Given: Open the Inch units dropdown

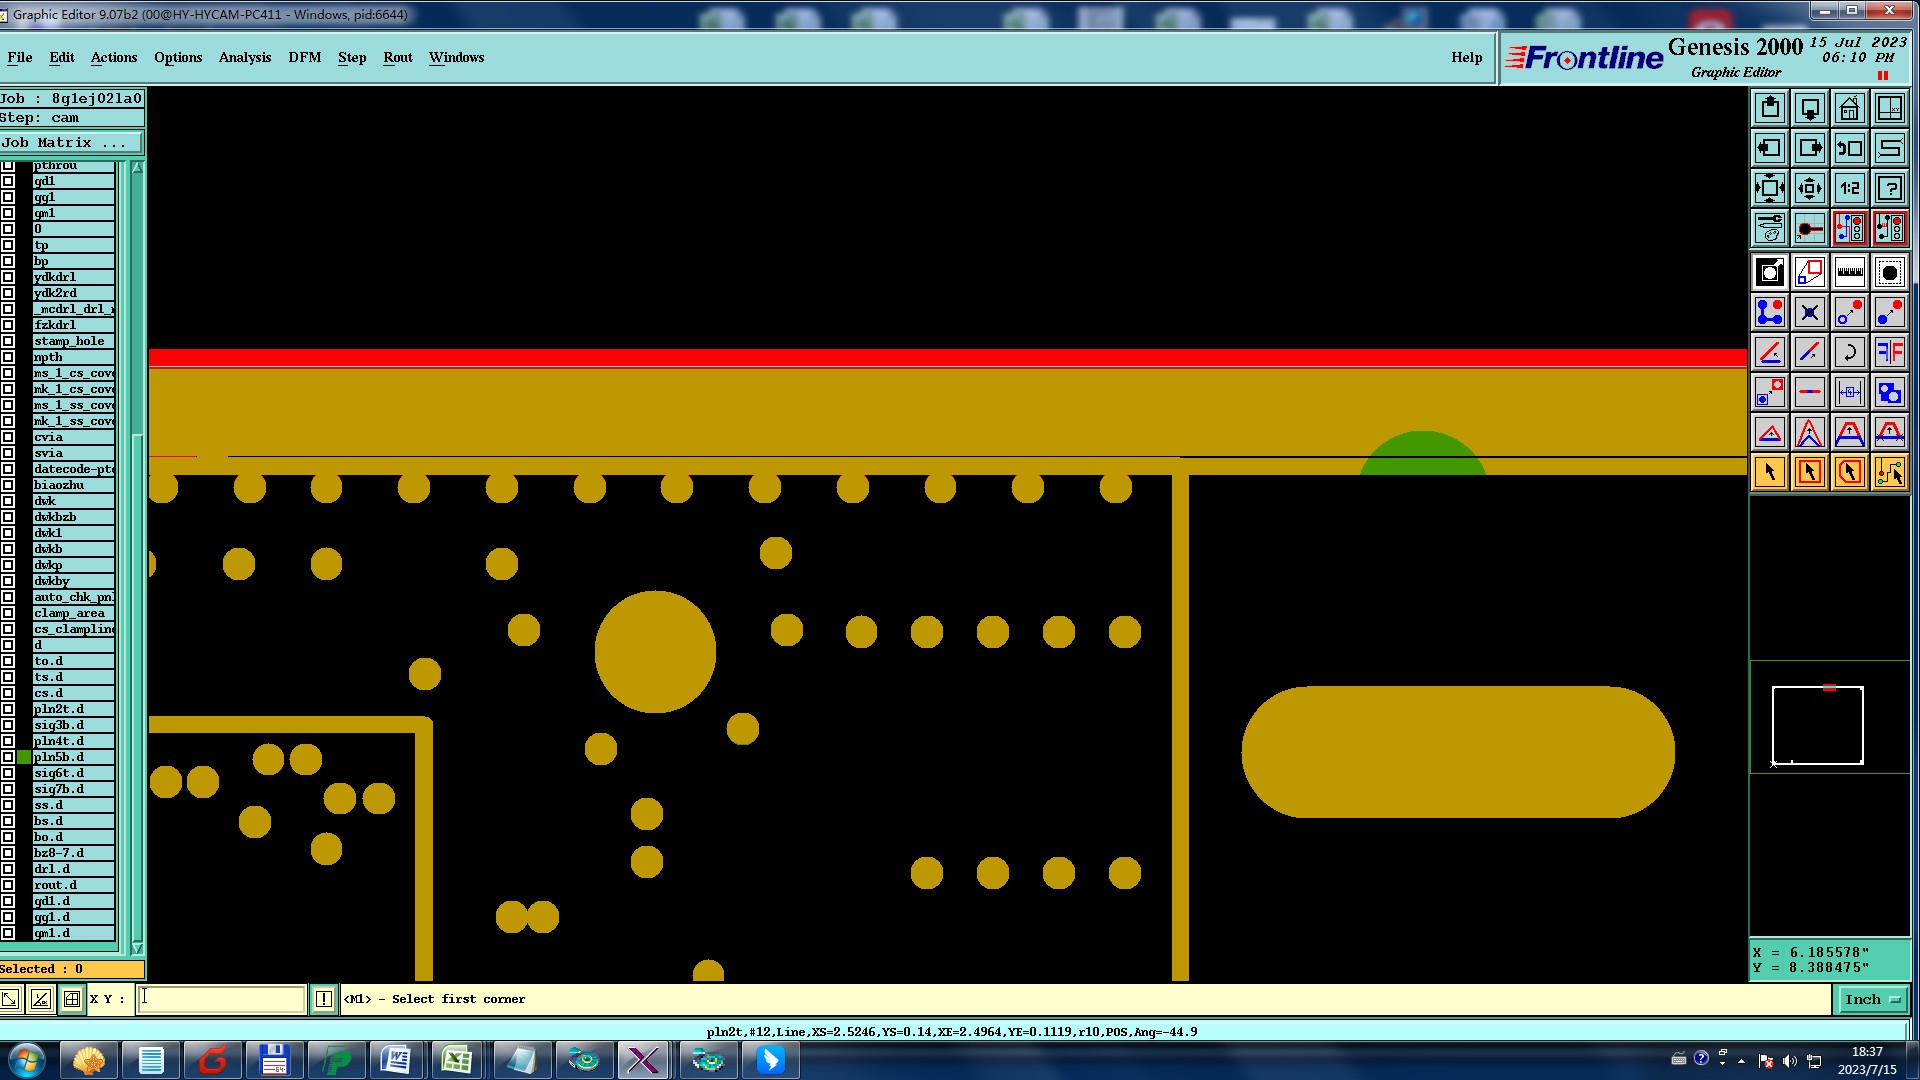Looking at the screenshot, I should pyautogui.click(x=1871, y=999).
